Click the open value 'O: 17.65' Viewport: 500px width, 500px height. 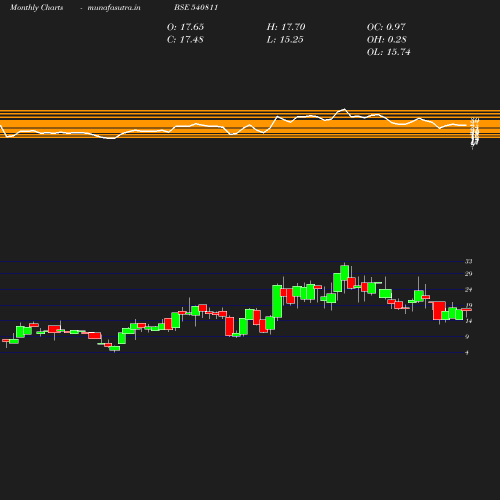click(185, 27)
